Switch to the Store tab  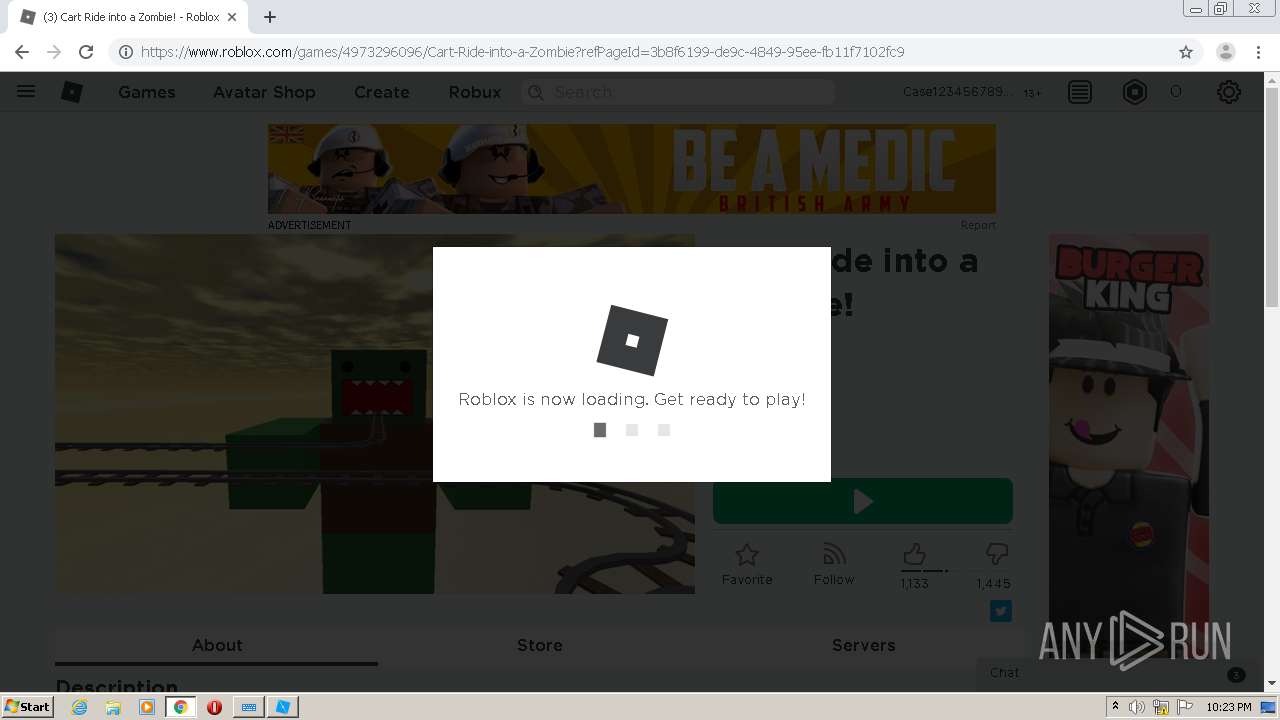(540, 646)
